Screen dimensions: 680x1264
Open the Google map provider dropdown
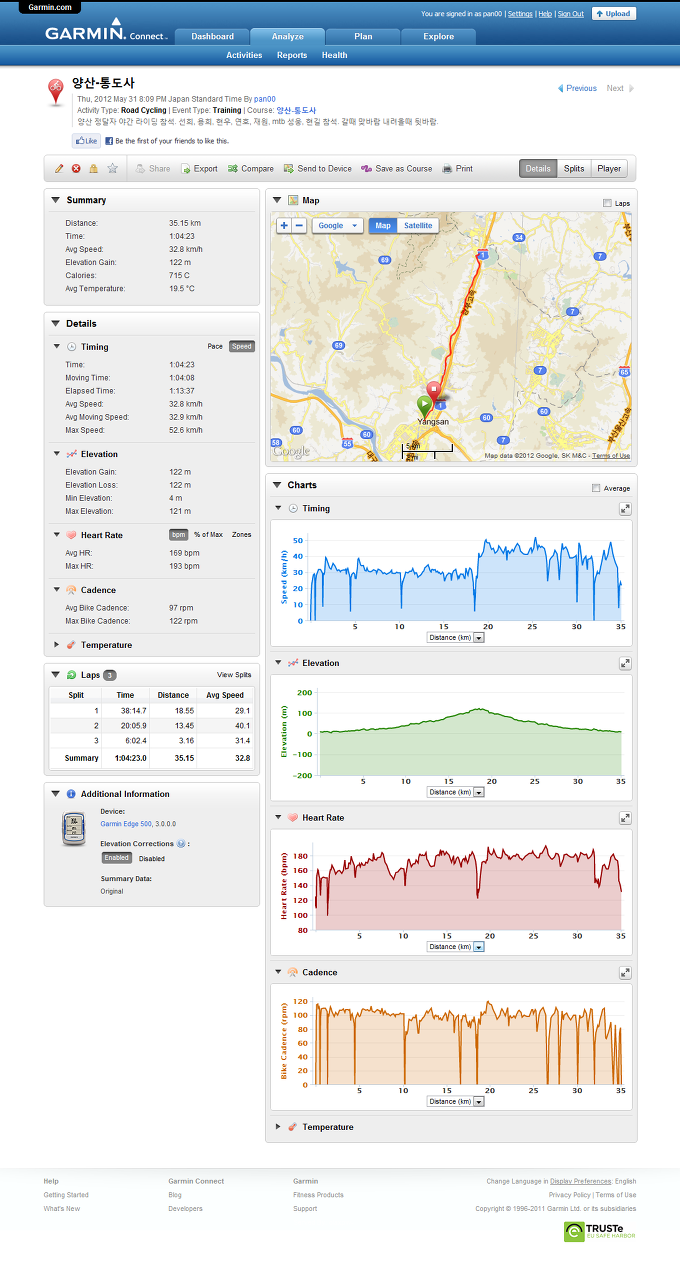338,226
